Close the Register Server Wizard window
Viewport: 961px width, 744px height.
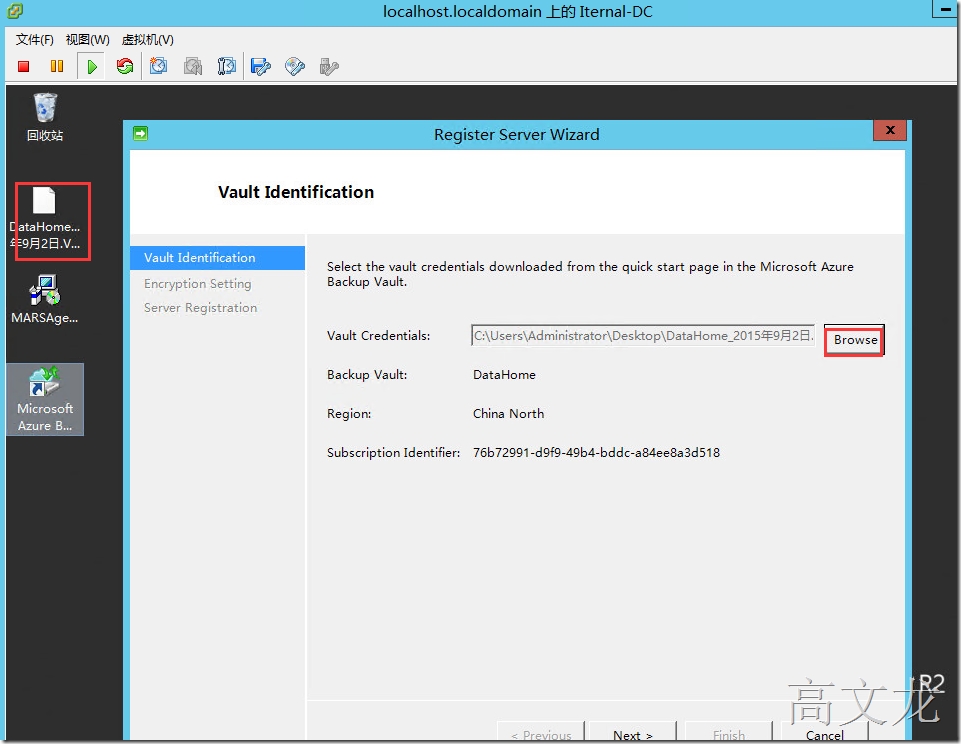[890, 130]
